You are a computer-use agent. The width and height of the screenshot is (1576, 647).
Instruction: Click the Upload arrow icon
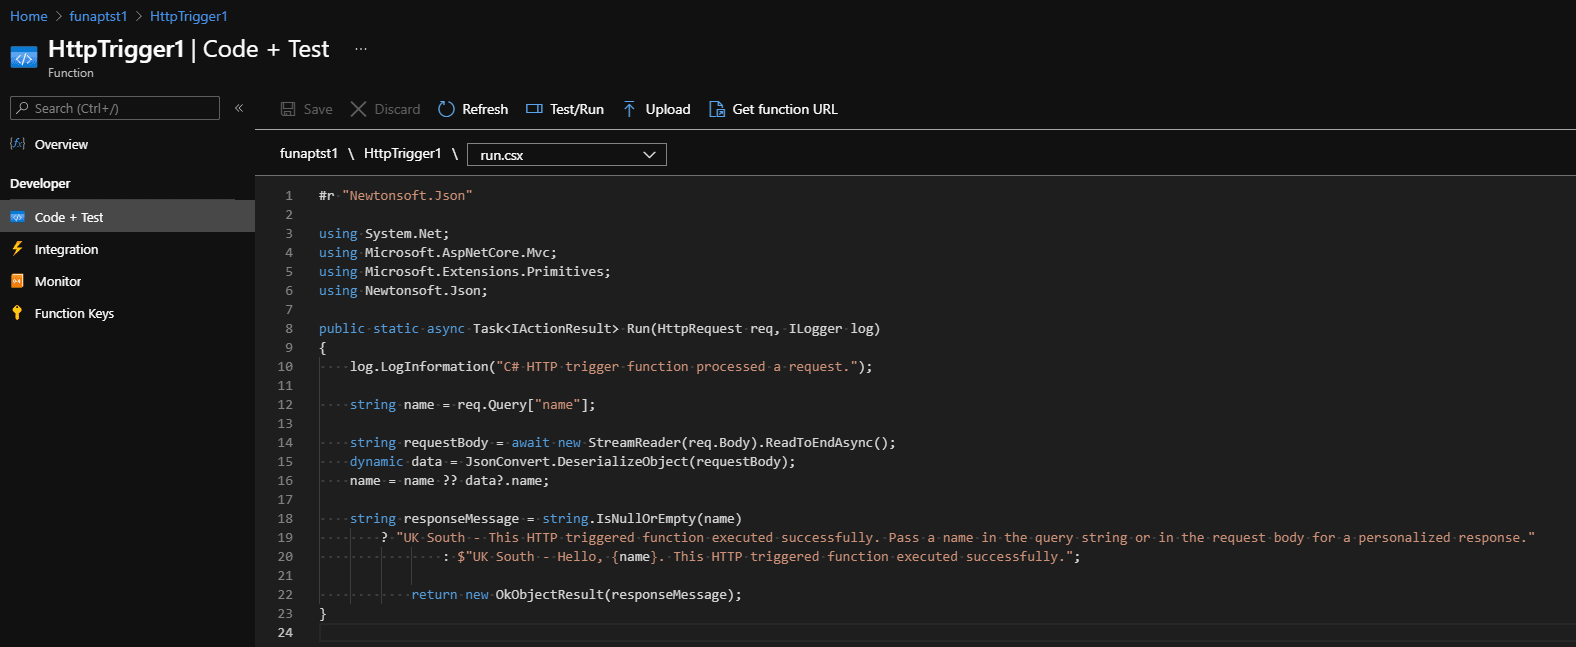(x=629, y=109)
